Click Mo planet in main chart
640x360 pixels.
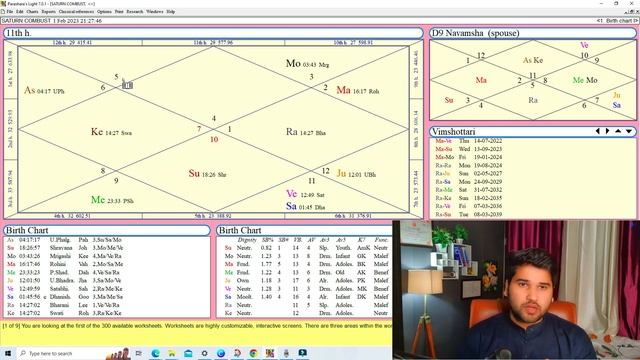(293, 63)
